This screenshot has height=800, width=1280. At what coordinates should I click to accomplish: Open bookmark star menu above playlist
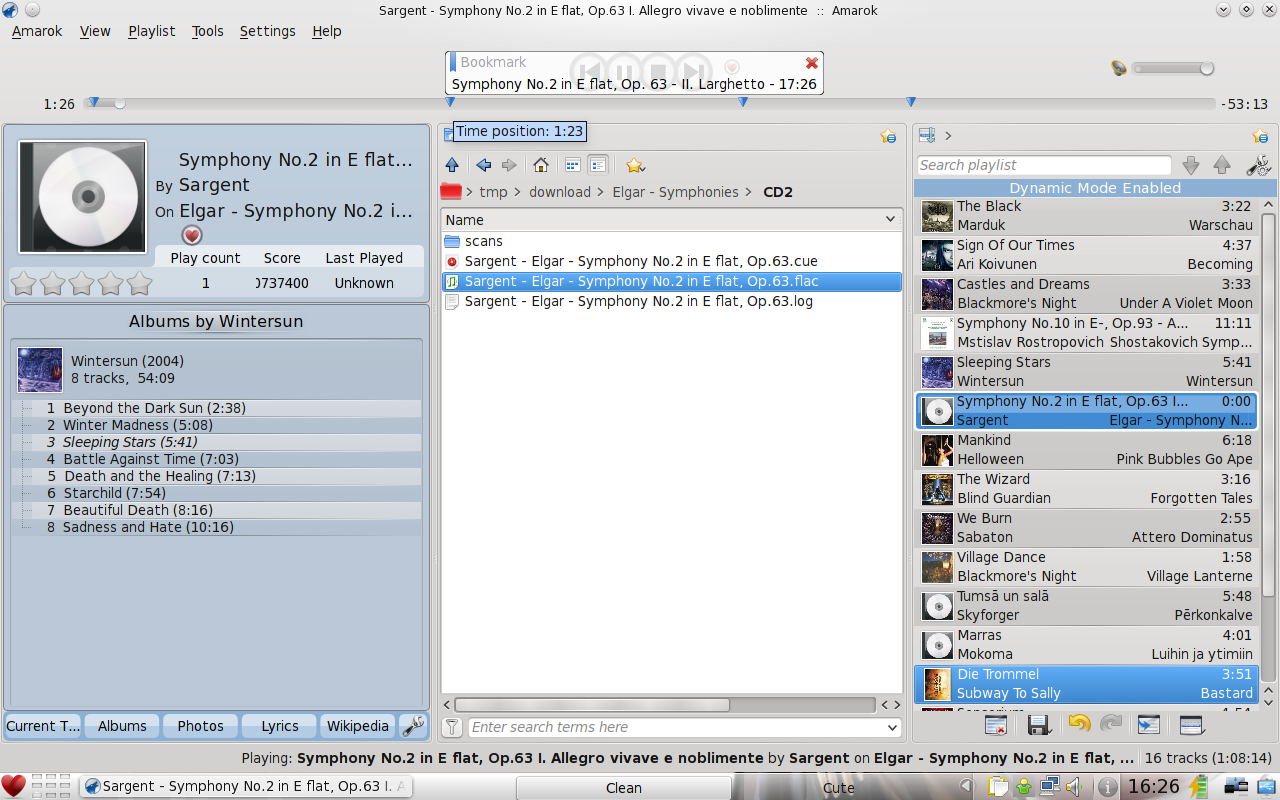(1261, 136)
